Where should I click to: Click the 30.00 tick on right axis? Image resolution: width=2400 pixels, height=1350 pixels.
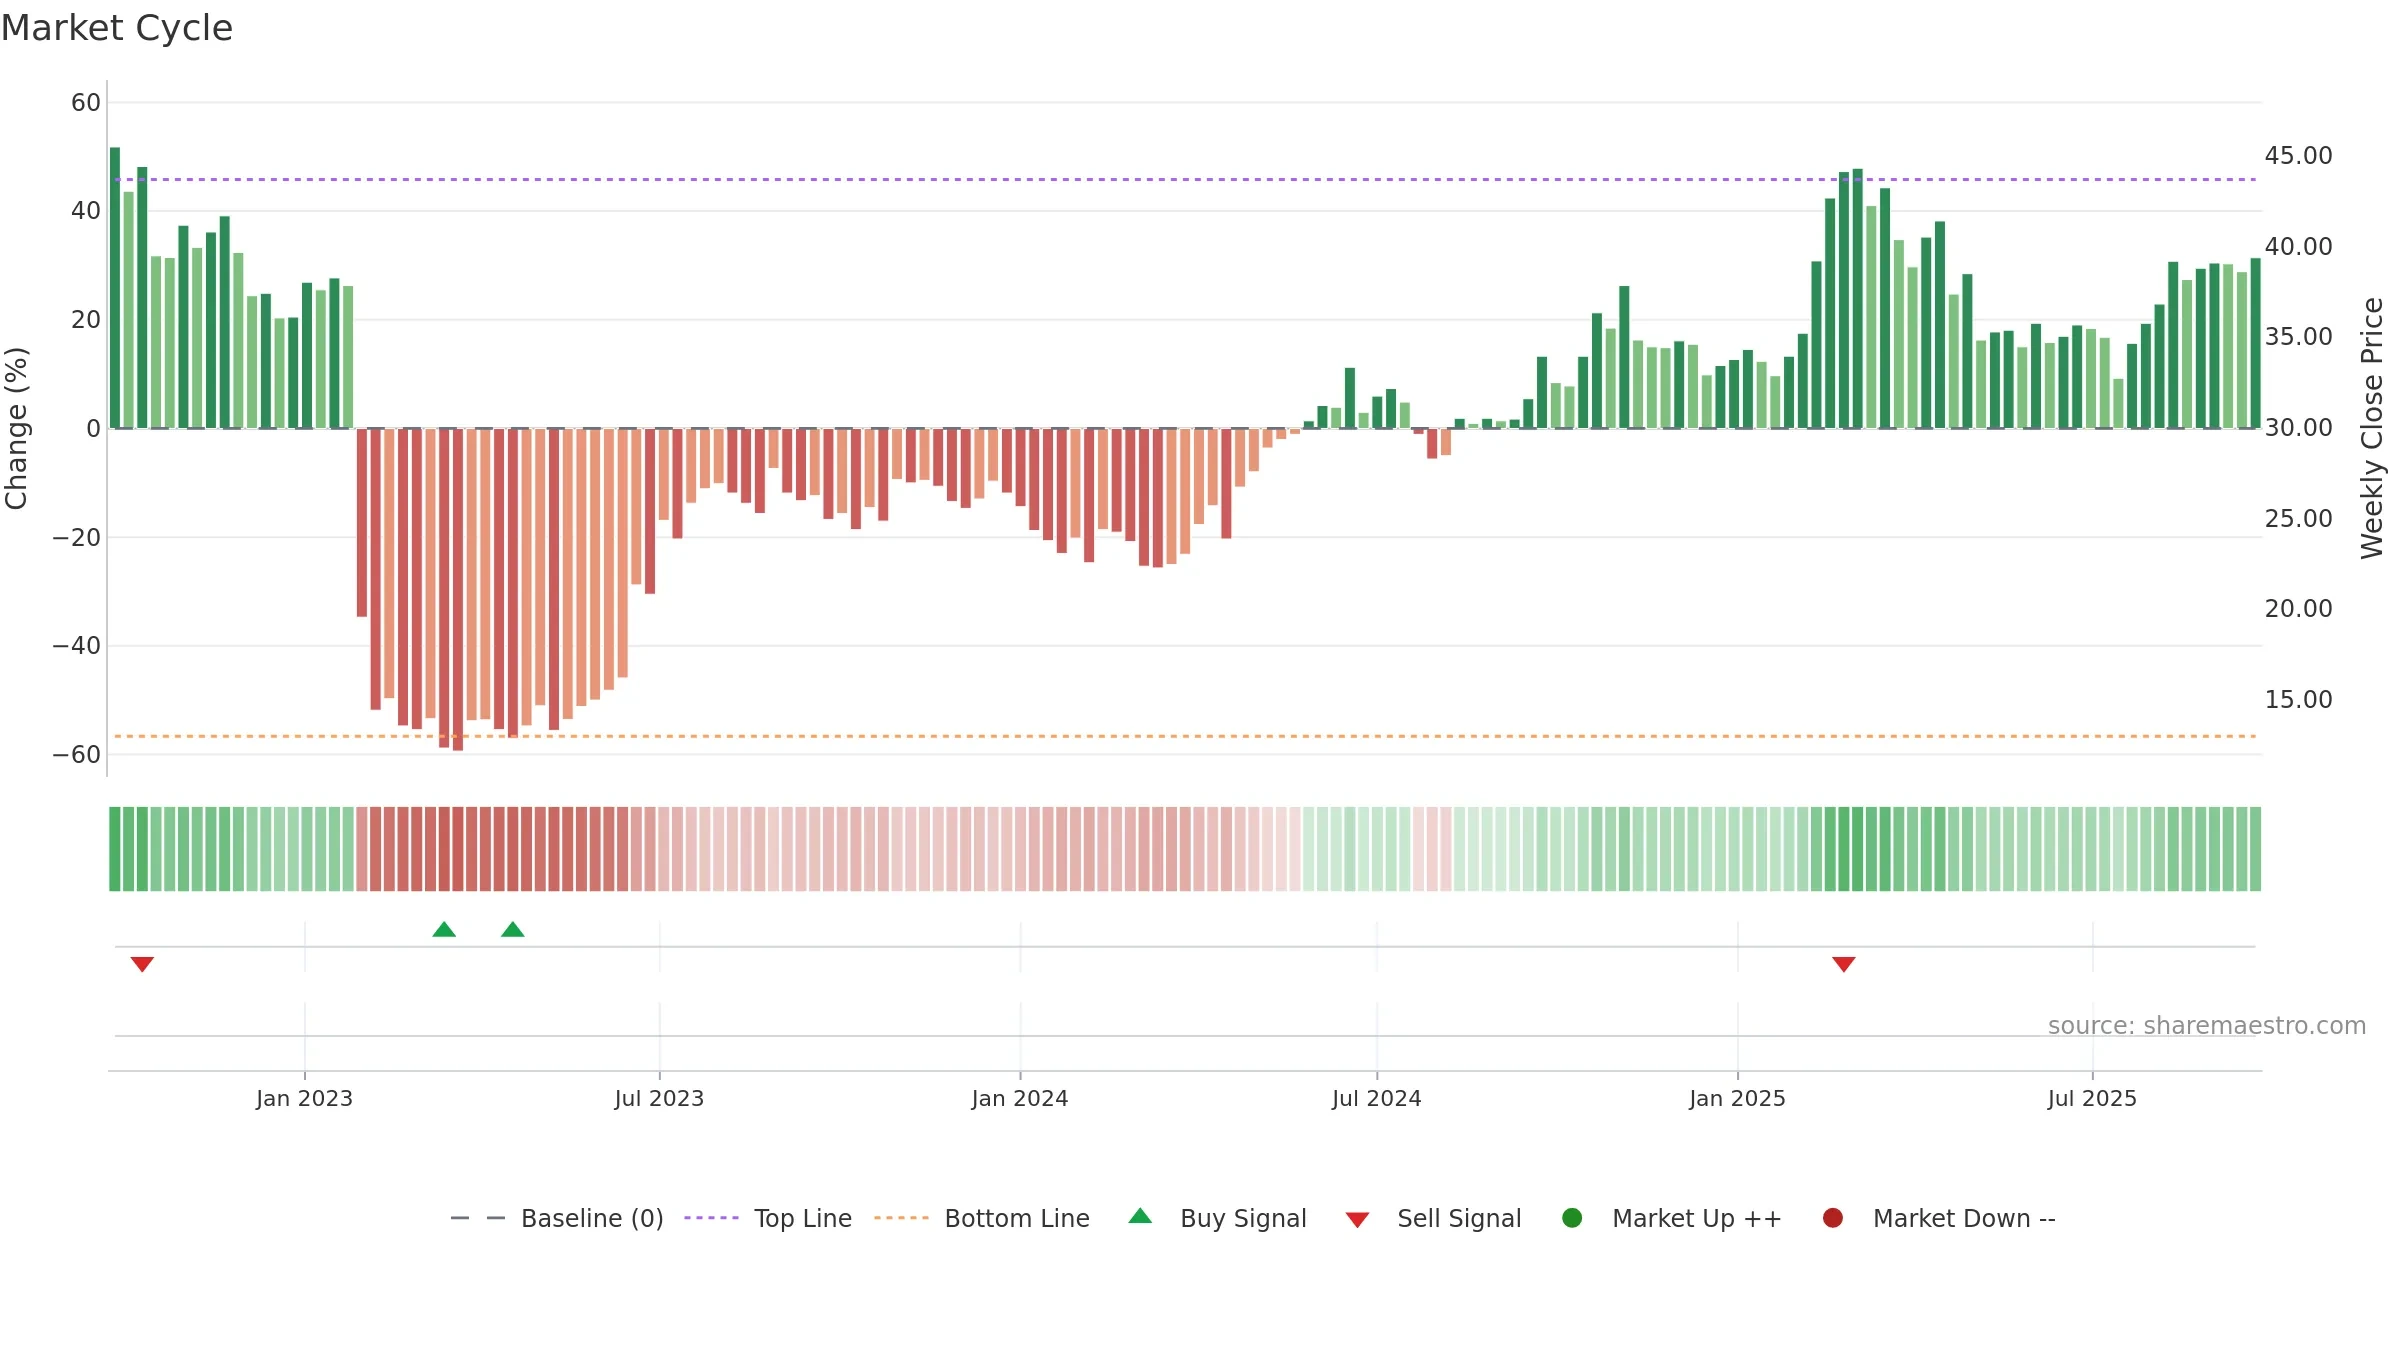[x=2298, y=428]
